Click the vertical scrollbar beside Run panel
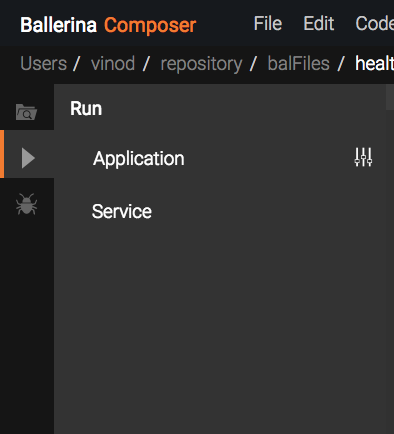394x434 pixels. pos(390,97)
